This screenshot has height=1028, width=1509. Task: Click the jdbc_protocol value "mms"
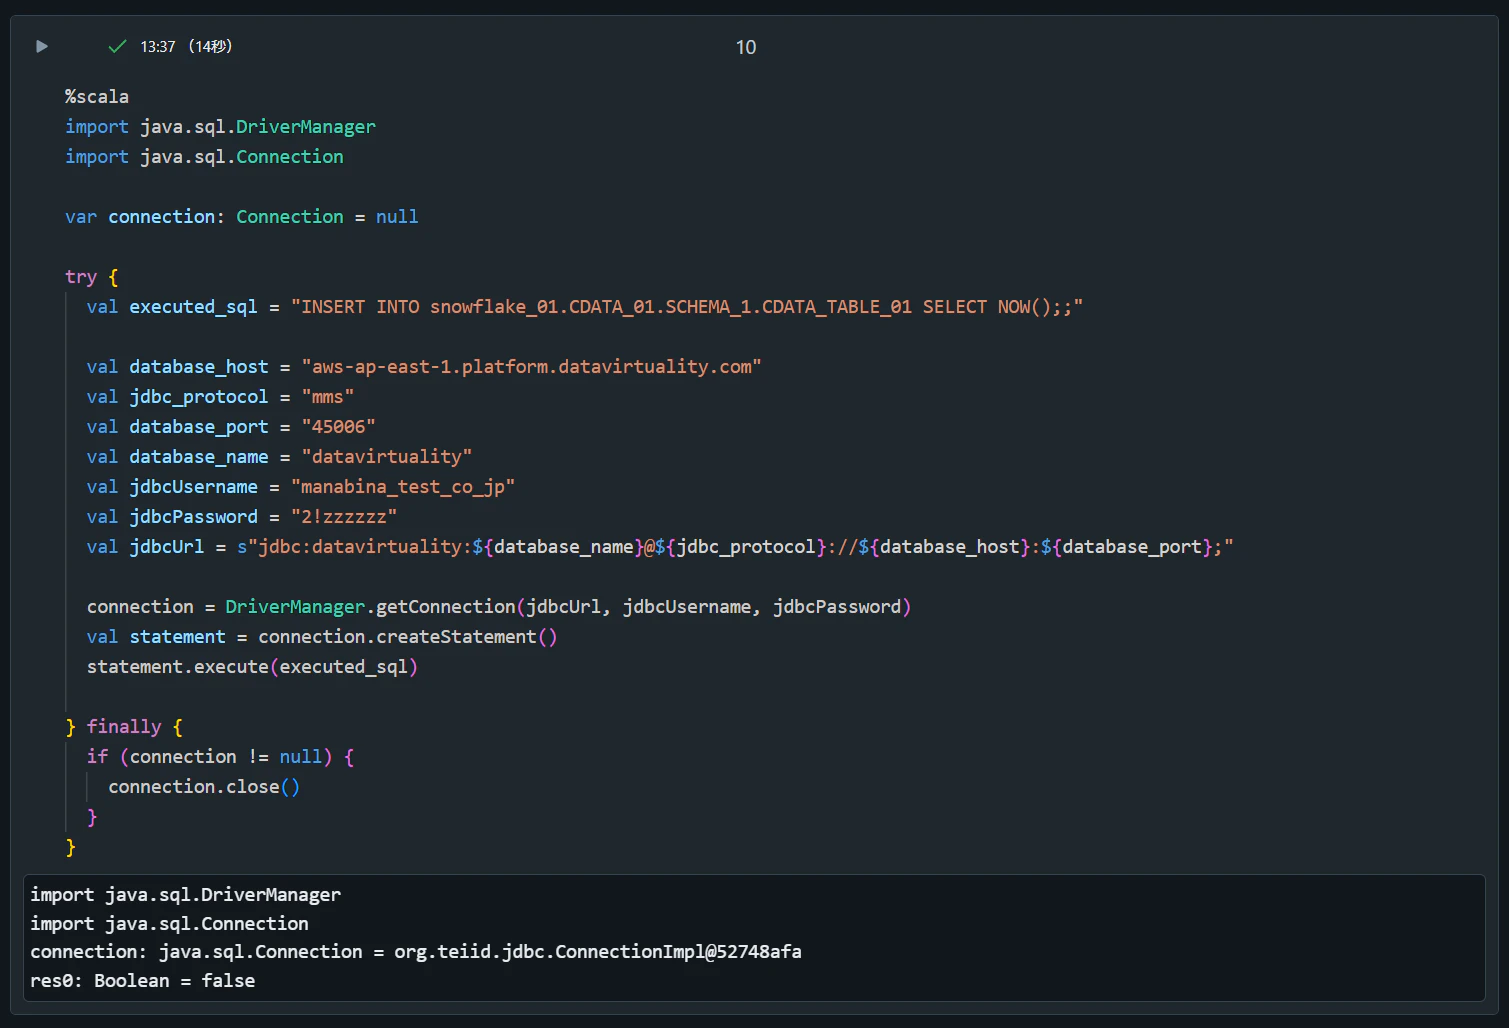(x=328, y=397)
